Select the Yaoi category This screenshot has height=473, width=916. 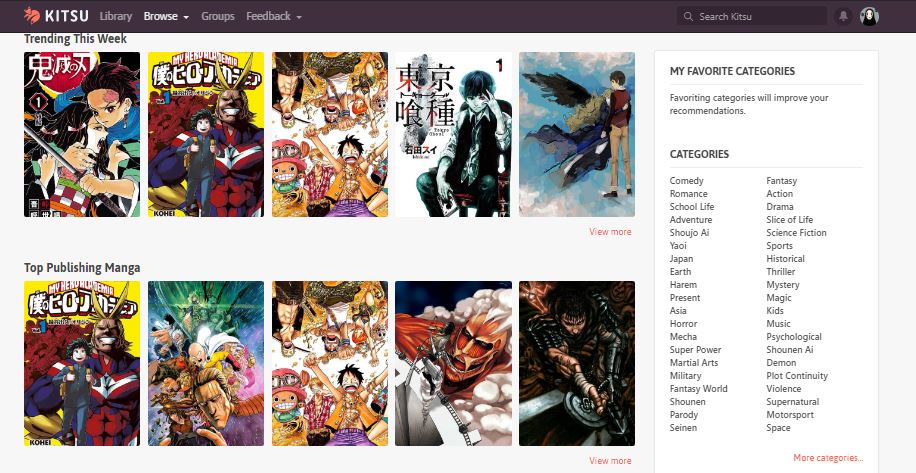[x=678, y=246]
